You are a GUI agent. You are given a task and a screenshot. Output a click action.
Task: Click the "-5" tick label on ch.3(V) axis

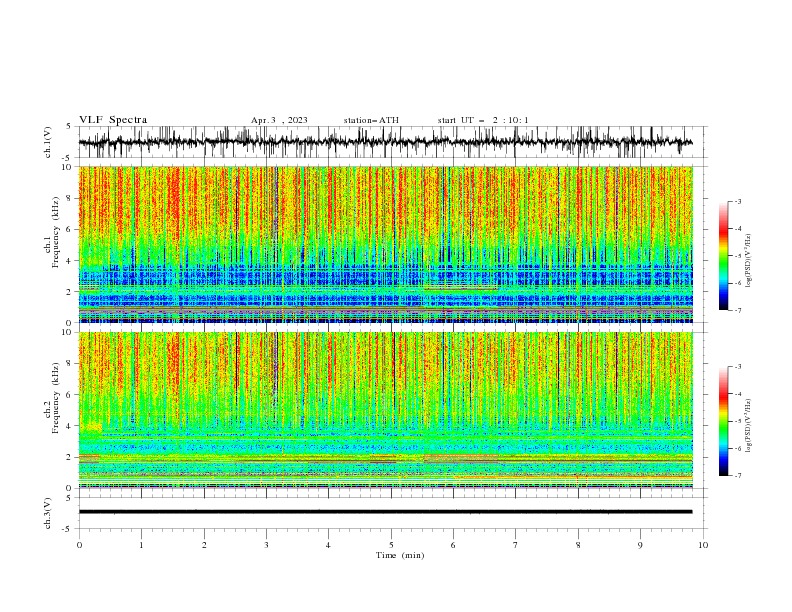68,529
